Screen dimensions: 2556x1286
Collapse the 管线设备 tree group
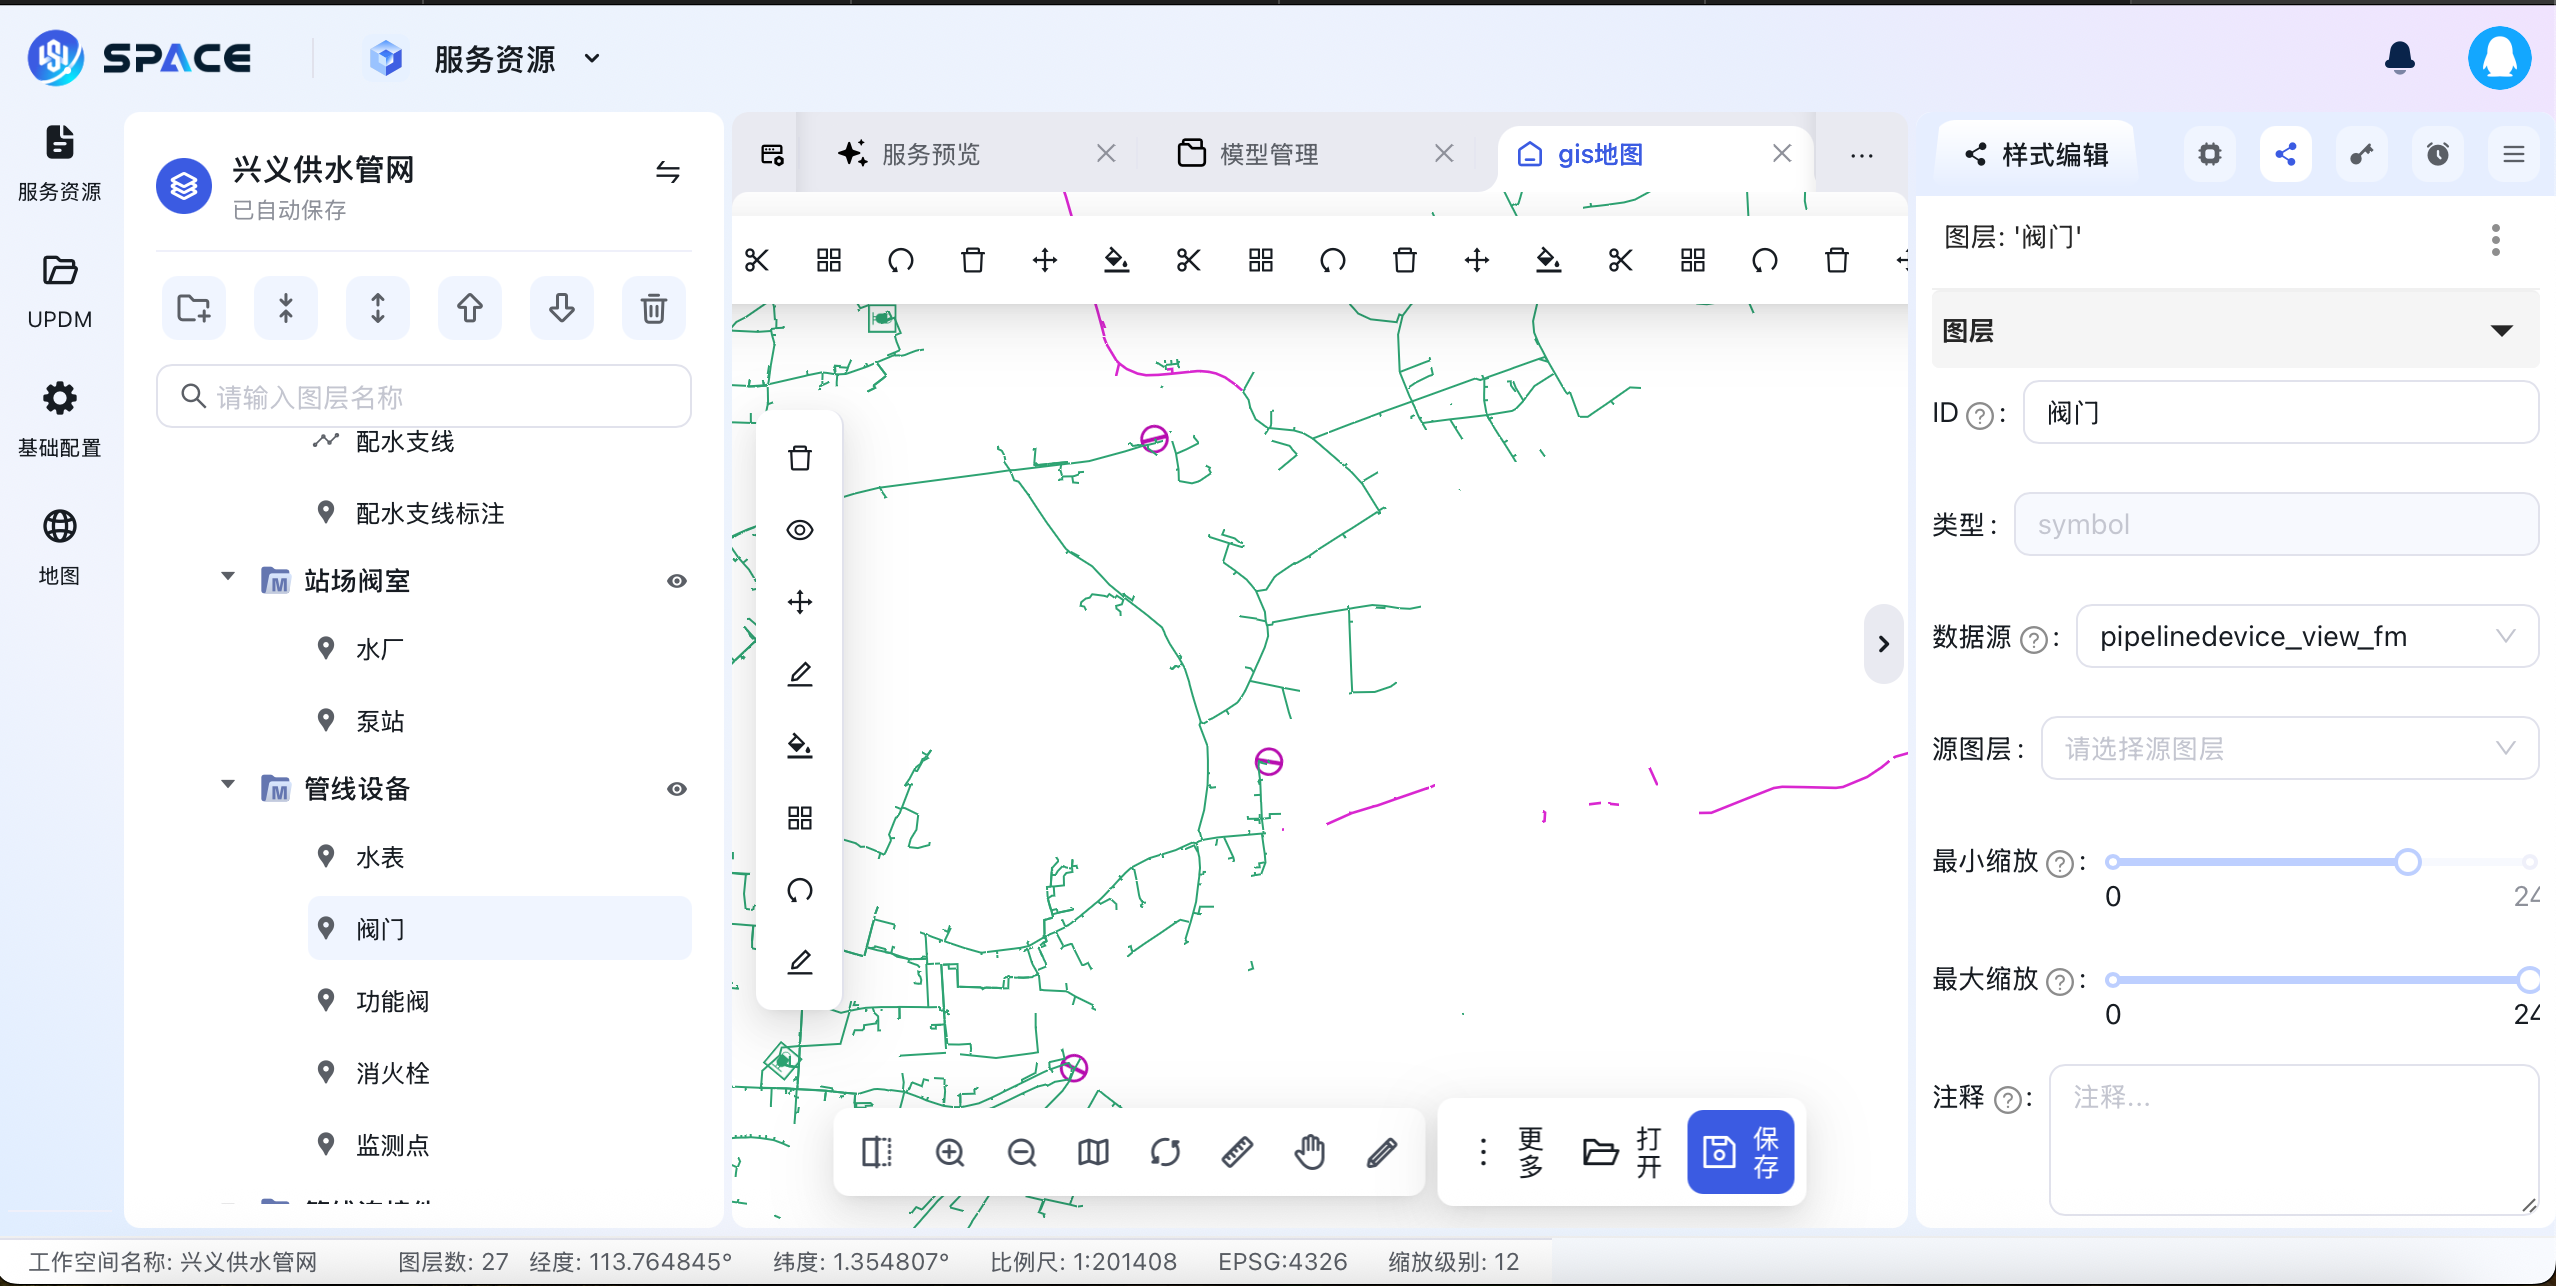[228, 785]
